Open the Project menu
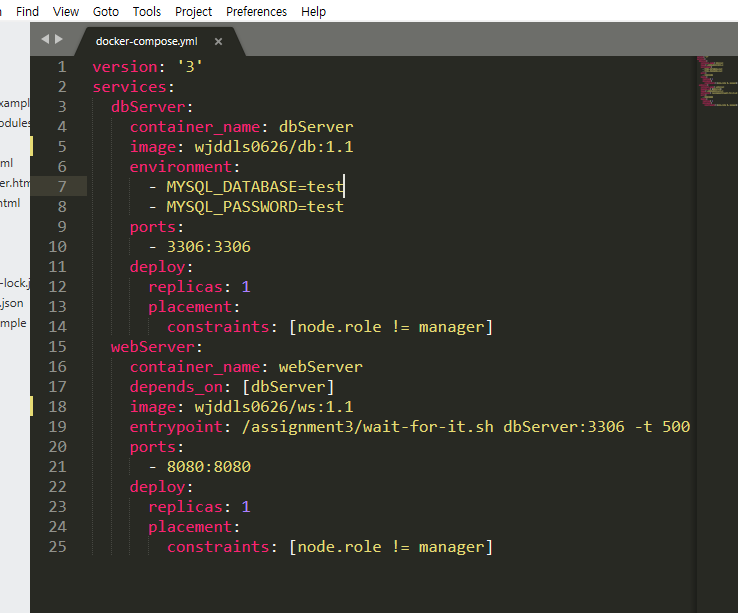The image size is (738, 613). (193, 11)
